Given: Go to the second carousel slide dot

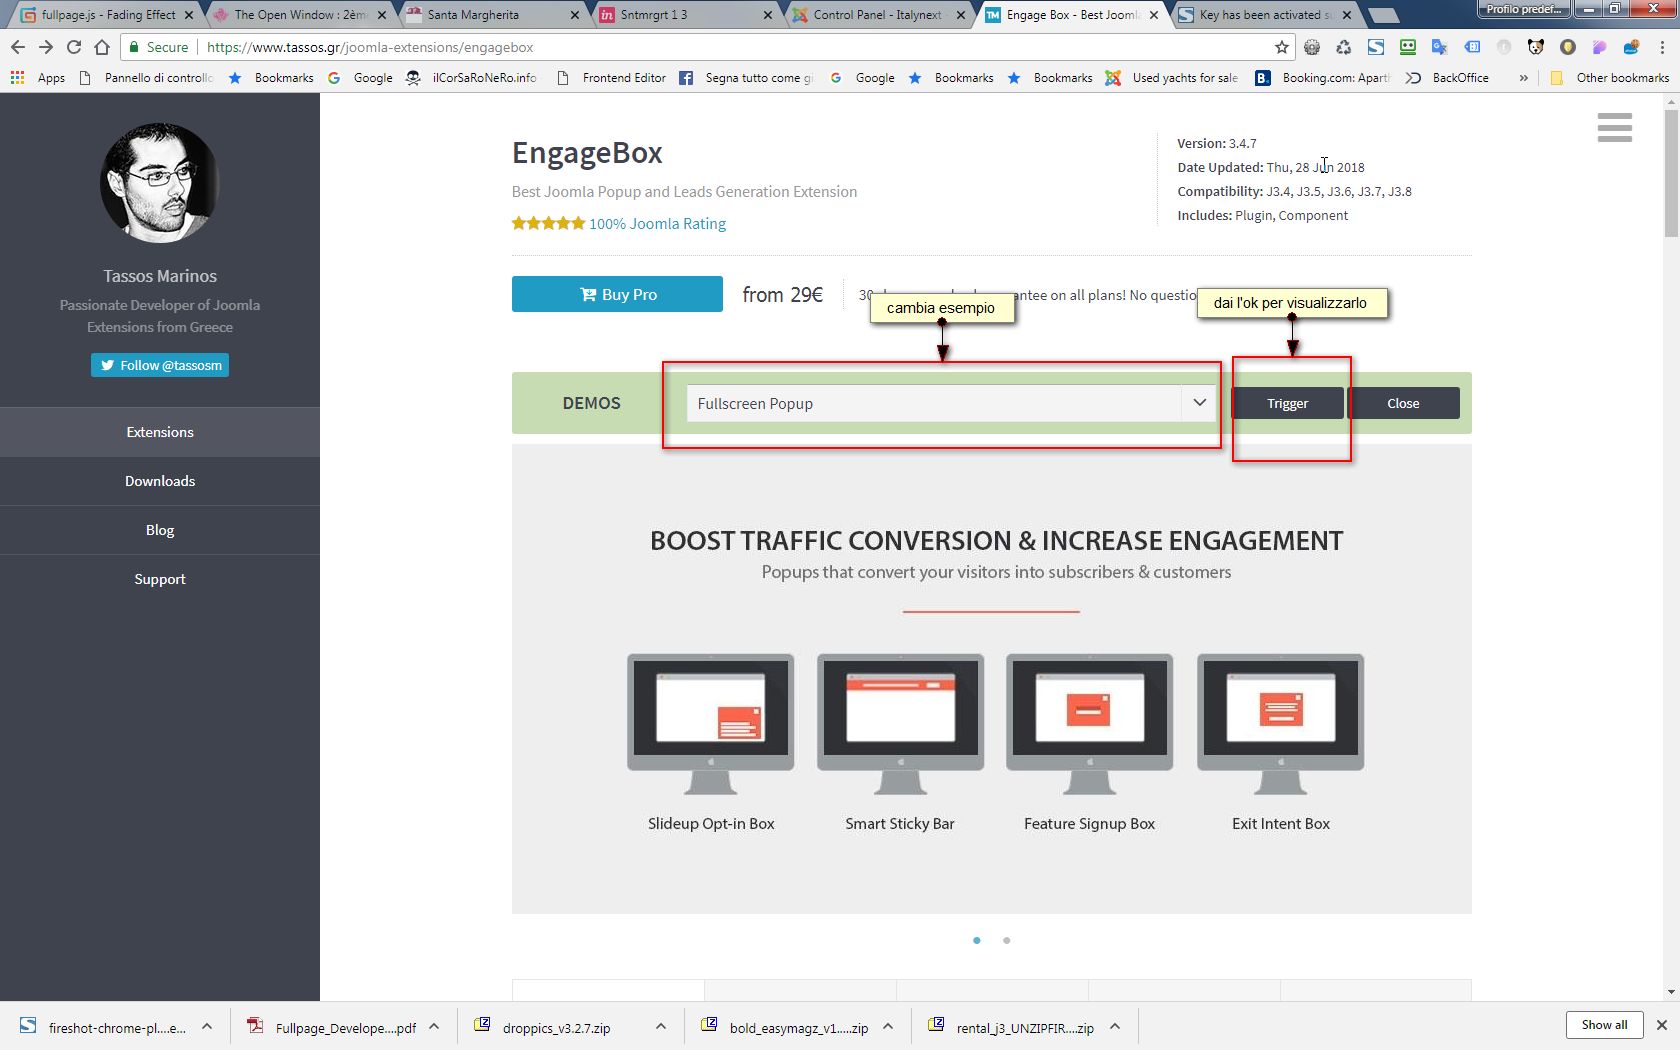Looking at the screenshot, I should [x=1006, y=940].
